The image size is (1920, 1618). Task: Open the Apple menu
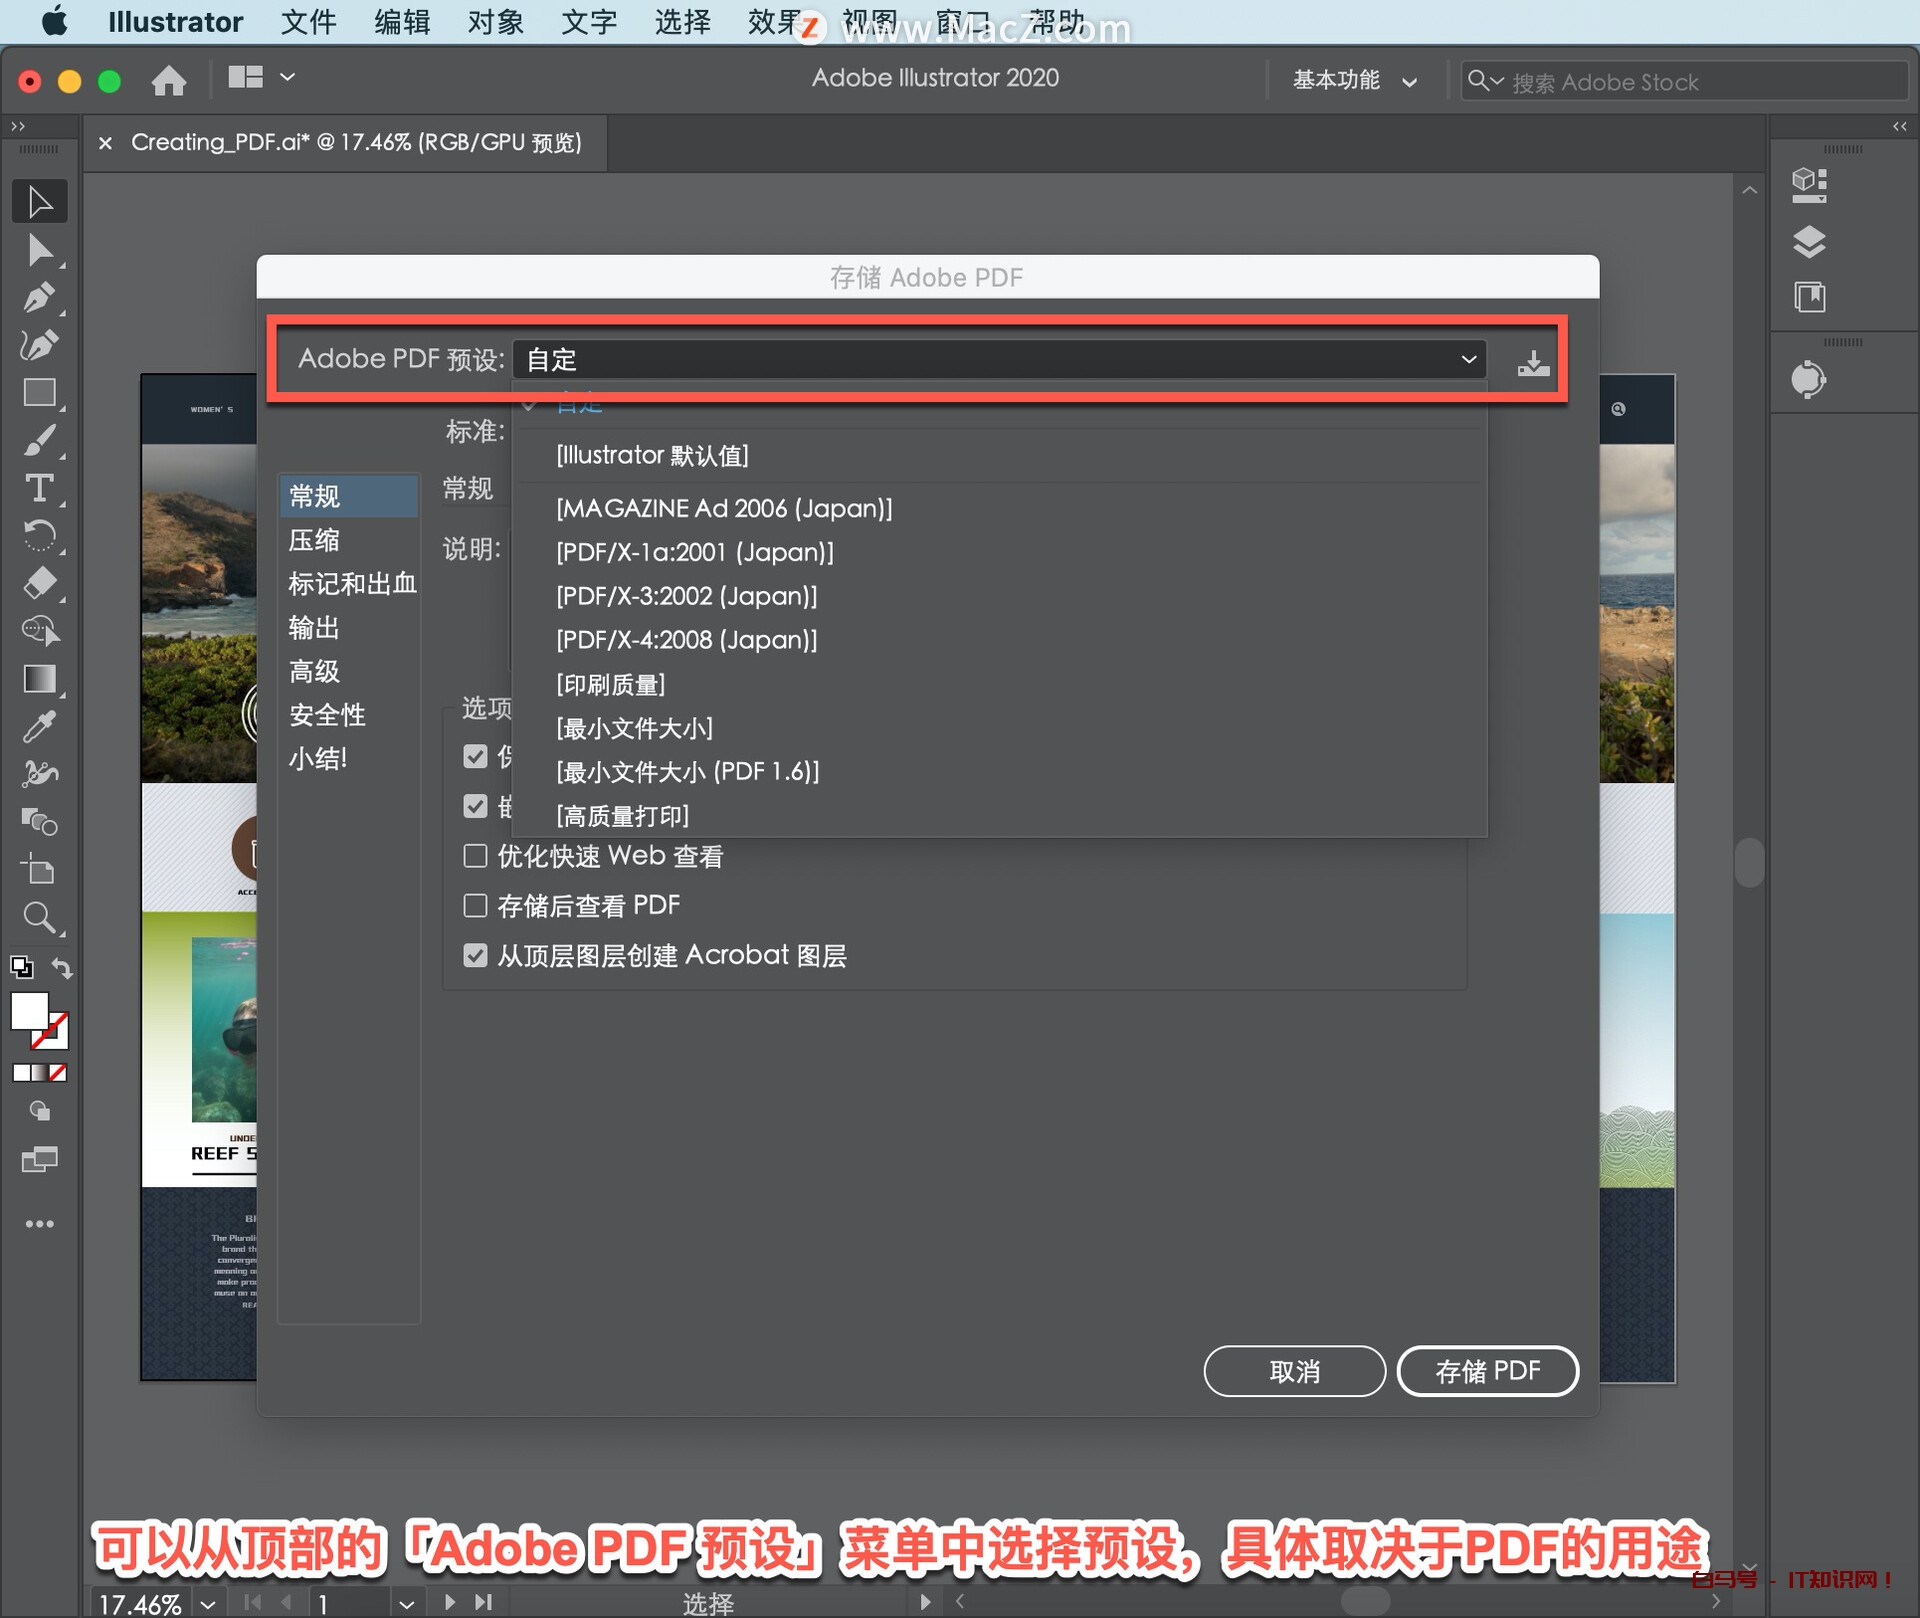tap(54, 21)
